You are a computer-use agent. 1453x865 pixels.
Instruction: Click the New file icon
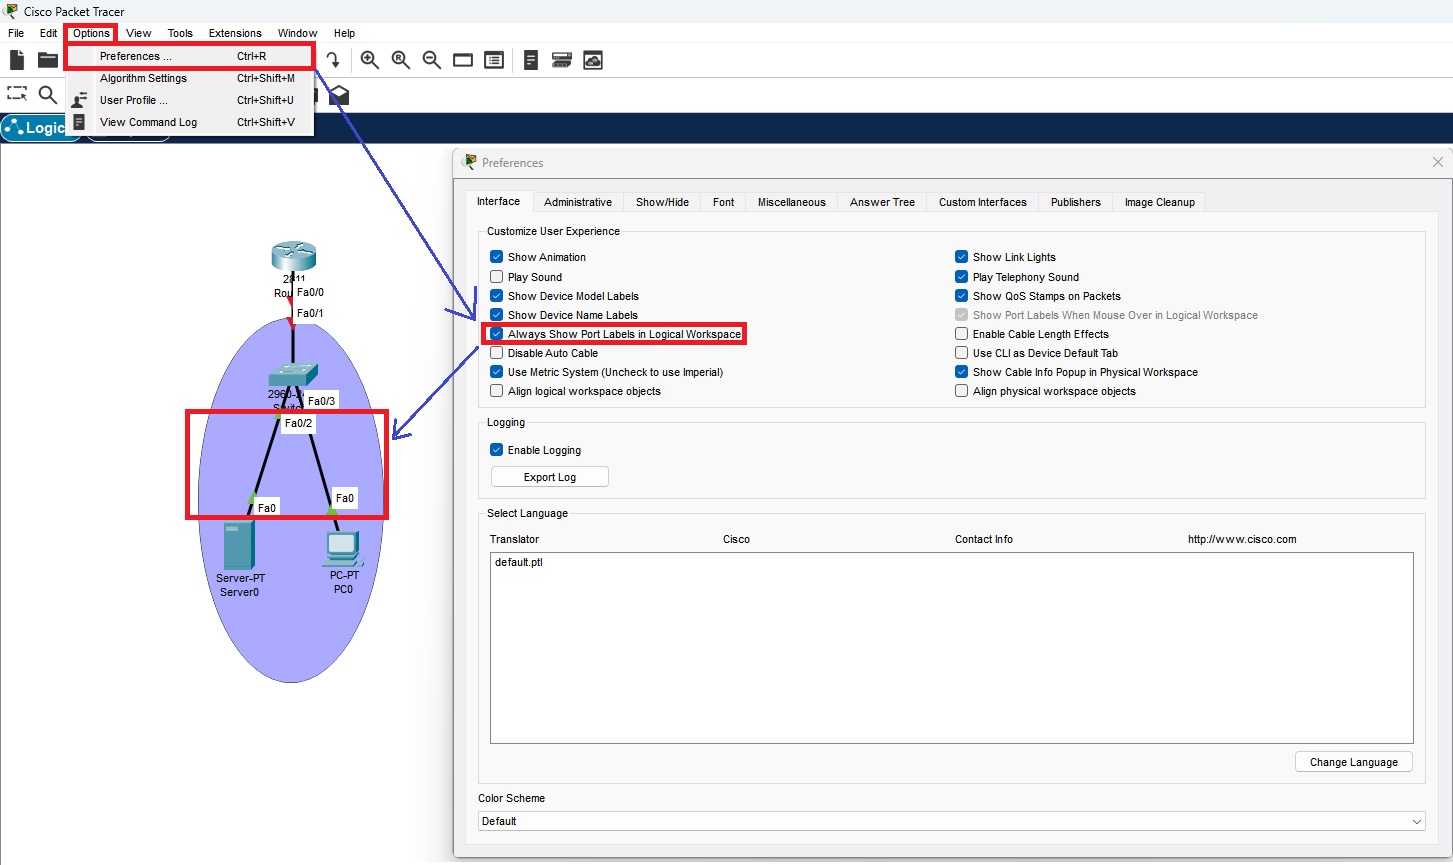17,60
